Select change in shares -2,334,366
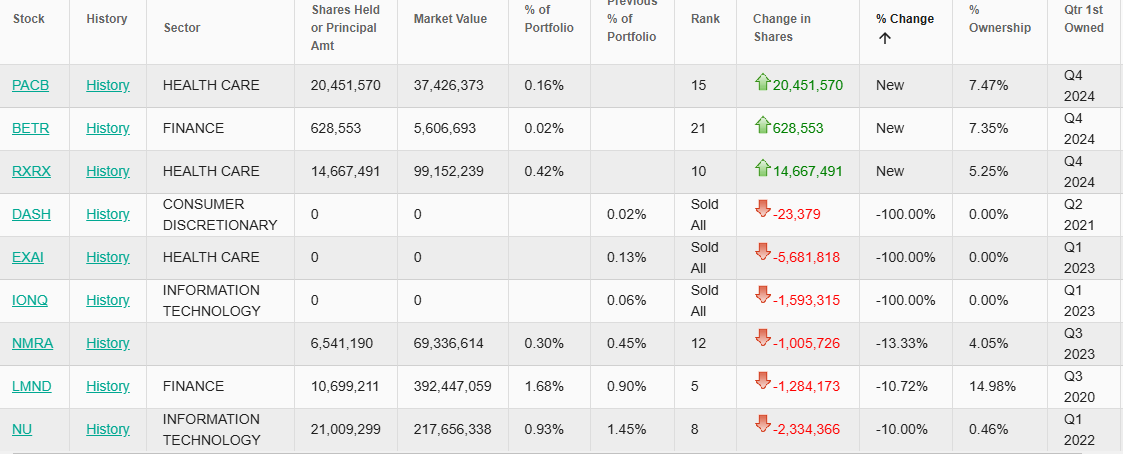 806,429
